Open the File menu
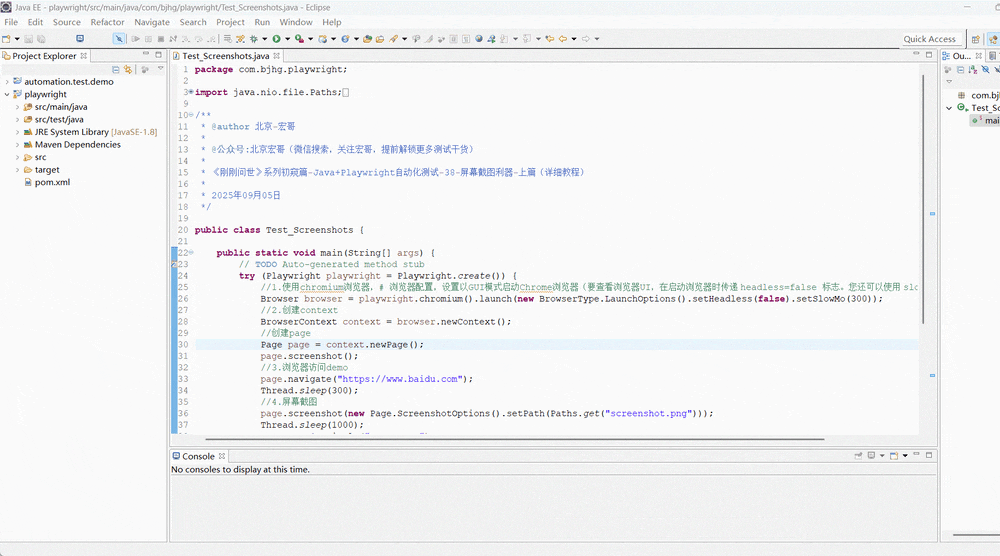The width and height of the screenshot is (1000, 556). (x=11, y=22)
